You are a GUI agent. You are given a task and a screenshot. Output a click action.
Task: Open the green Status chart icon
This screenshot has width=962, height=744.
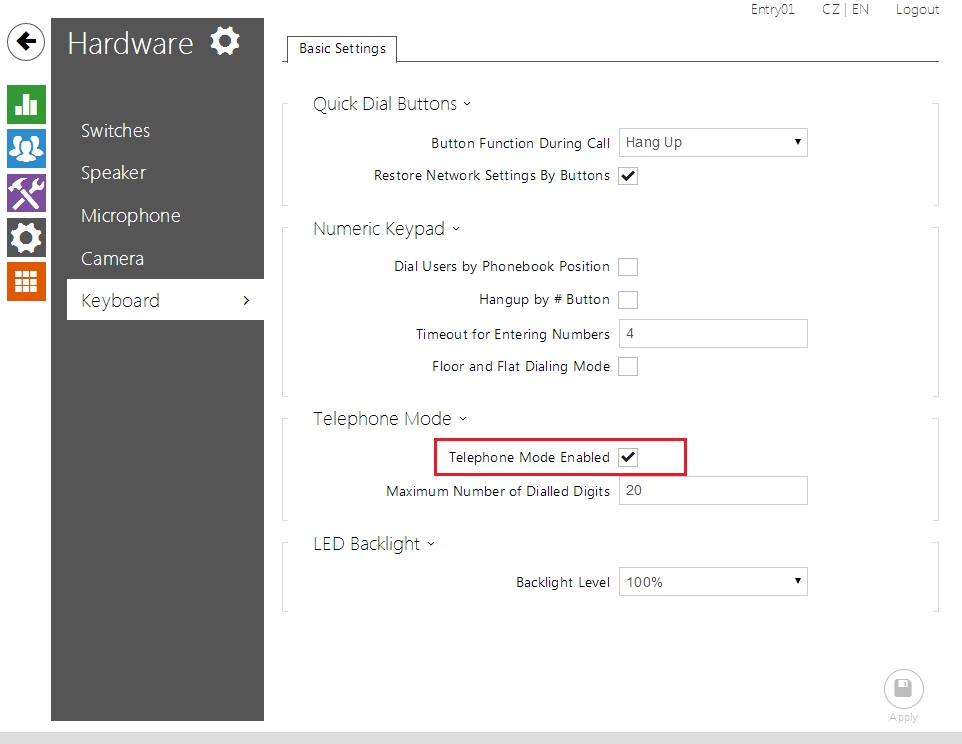26,104
